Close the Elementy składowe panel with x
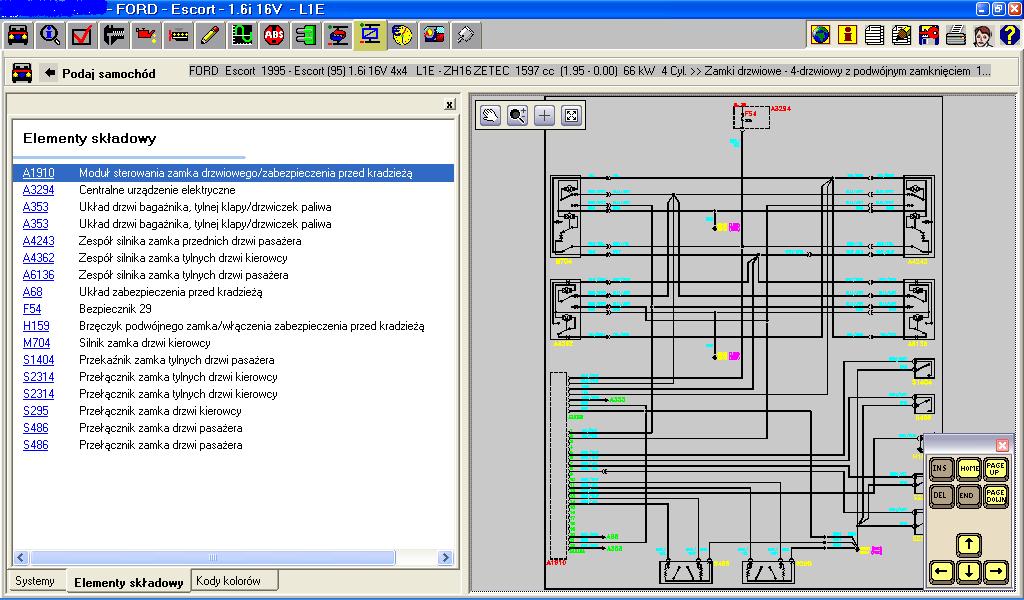 [449, 104]
